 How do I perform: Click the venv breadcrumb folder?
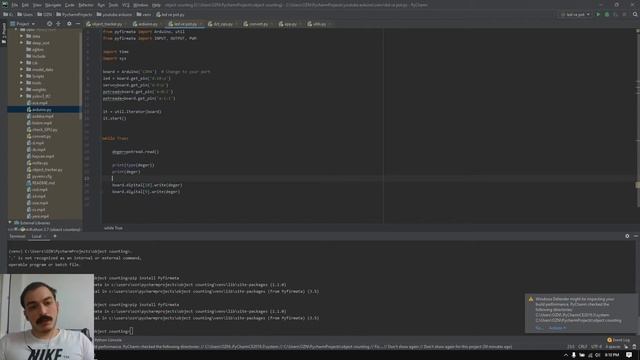point(144,14)
